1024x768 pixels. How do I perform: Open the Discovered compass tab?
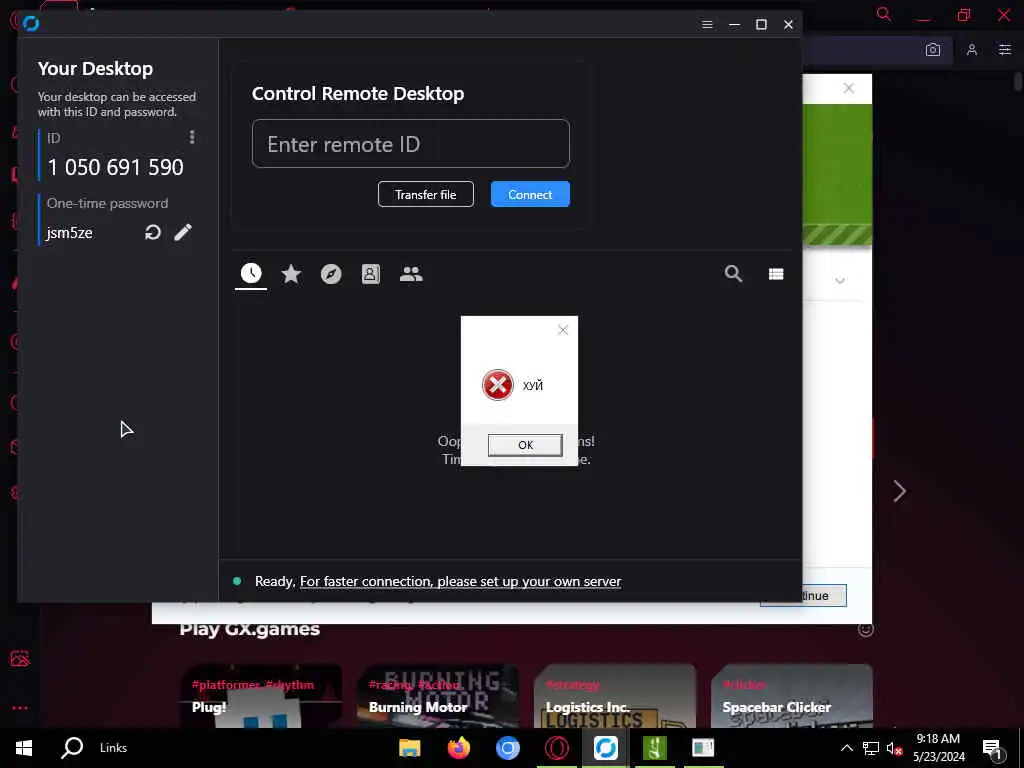pyautogui.click(x=331, y=274)
